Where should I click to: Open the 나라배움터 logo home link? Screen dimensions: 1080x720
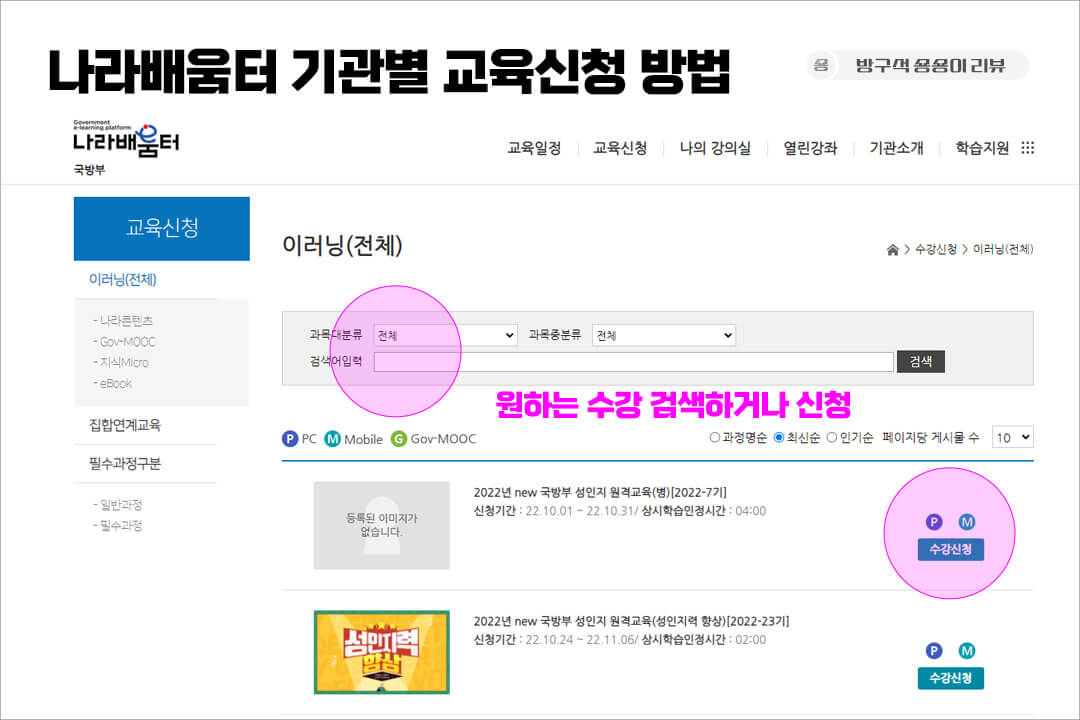pyautogui.click(x=126, y=140)
